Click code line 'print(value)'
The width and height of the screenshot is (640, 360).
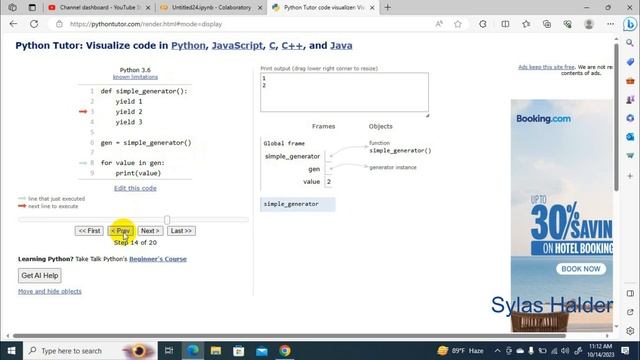click(x=138, y=173)
